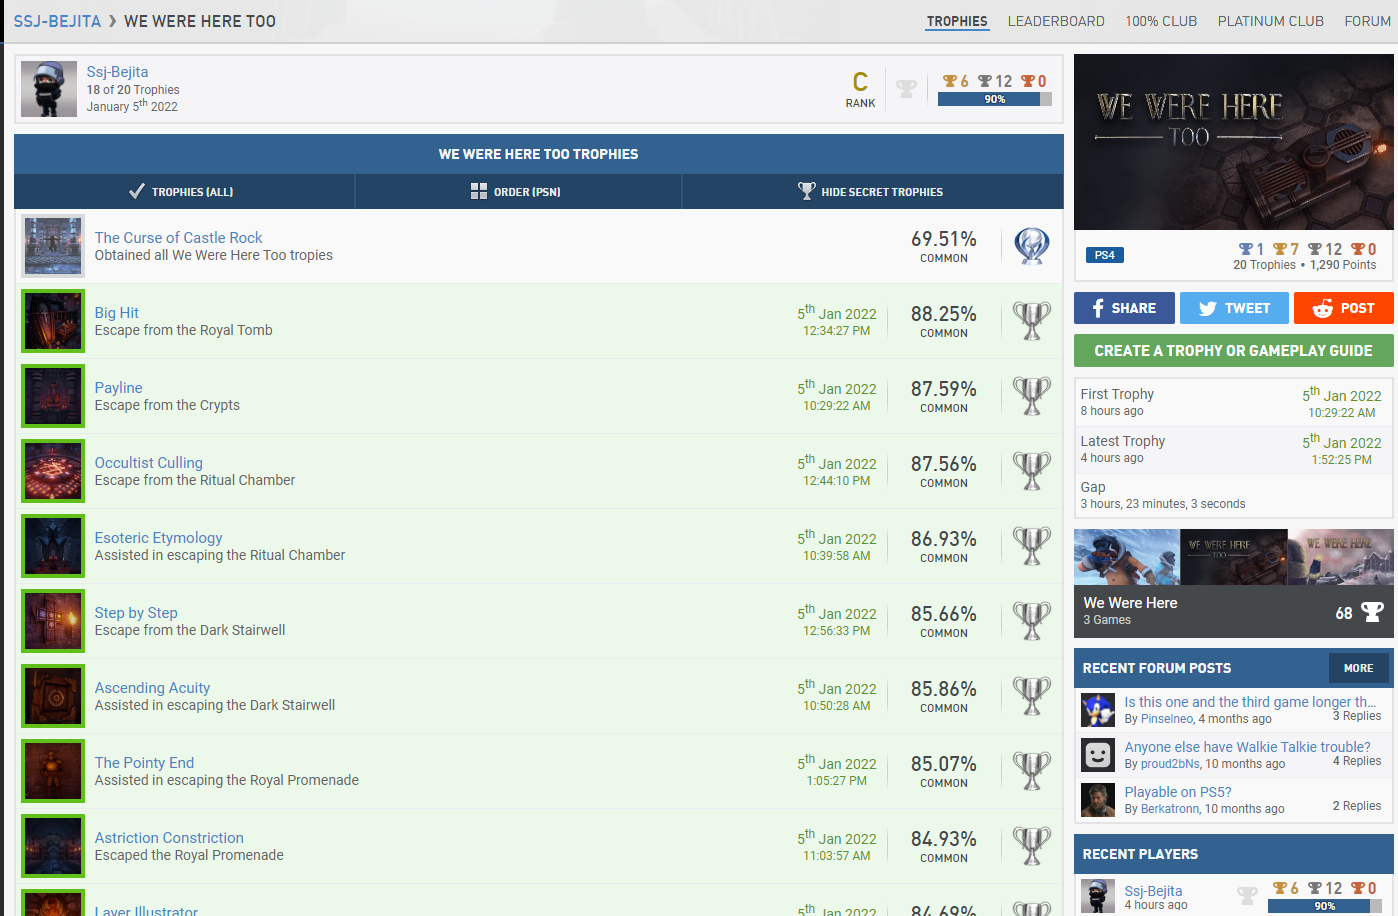Open the Esoteric Etymology trophy link

[x=158, y=538]
